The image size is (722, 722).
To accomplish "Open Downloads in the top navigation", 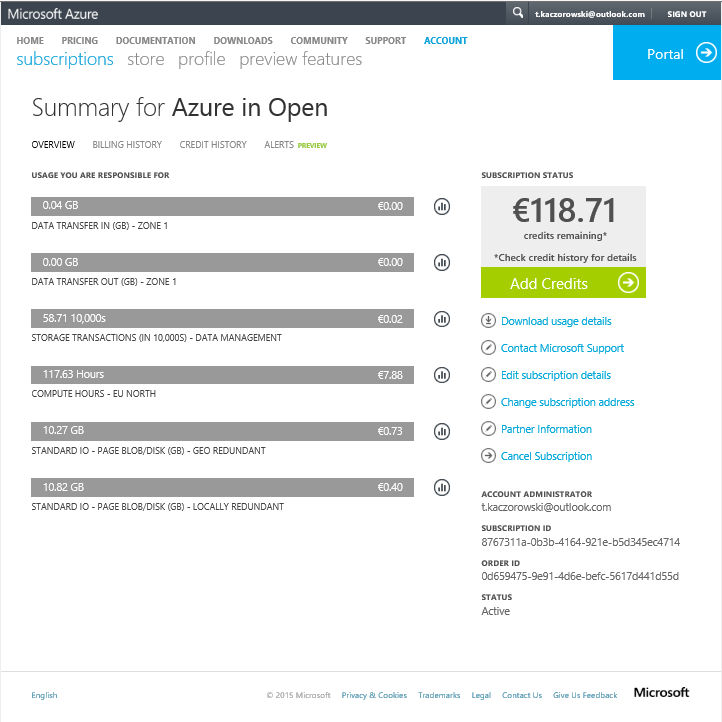I will tap(243, 41).
